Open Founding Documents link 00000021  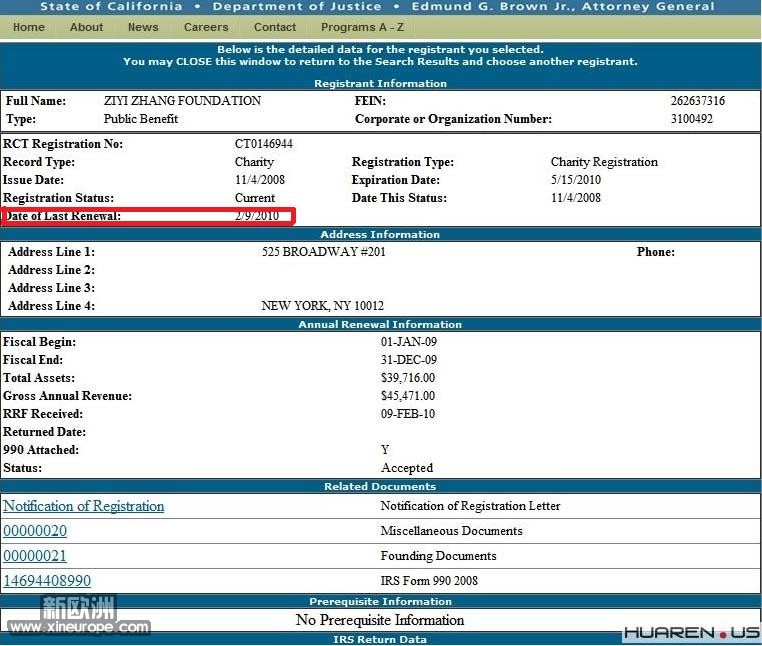coord(35,556)
